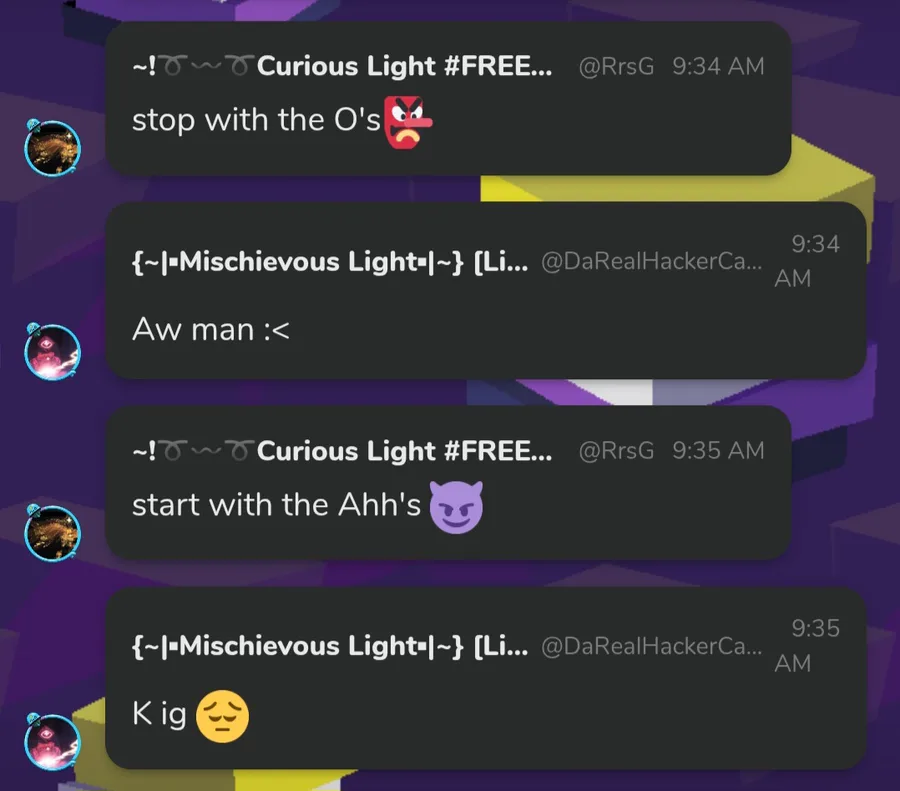The image size is (900, 791).
Task: Click Curious Light display name on 9:35 message
Action: pos(342,451)
